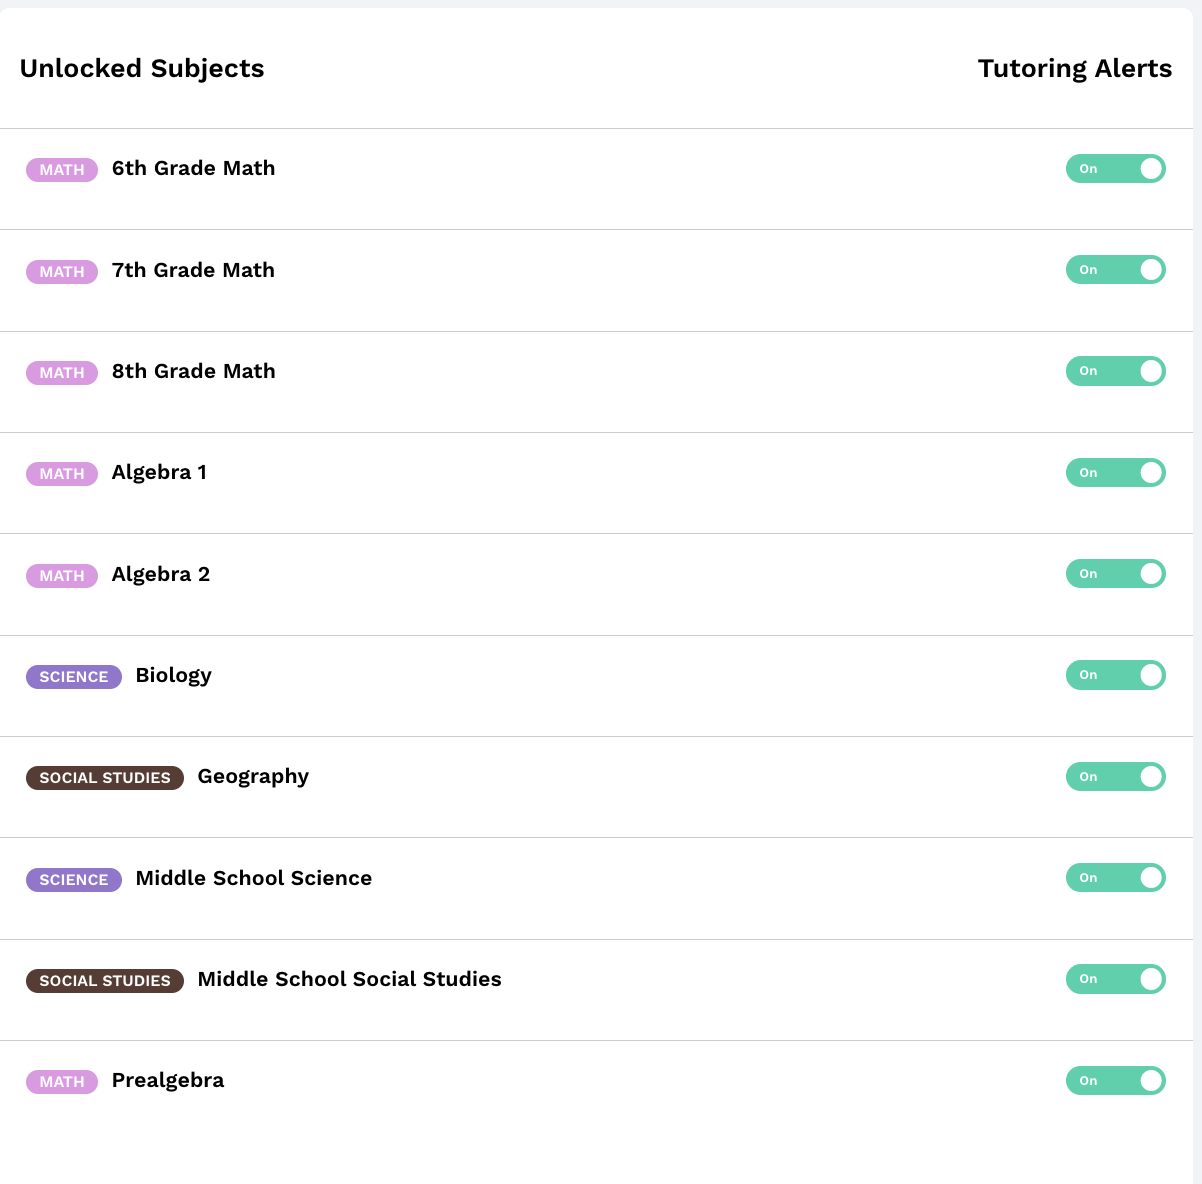Click the Unlocked Subjects heading
This screenshot has width=1202, height=1184.
click(142, 69)
